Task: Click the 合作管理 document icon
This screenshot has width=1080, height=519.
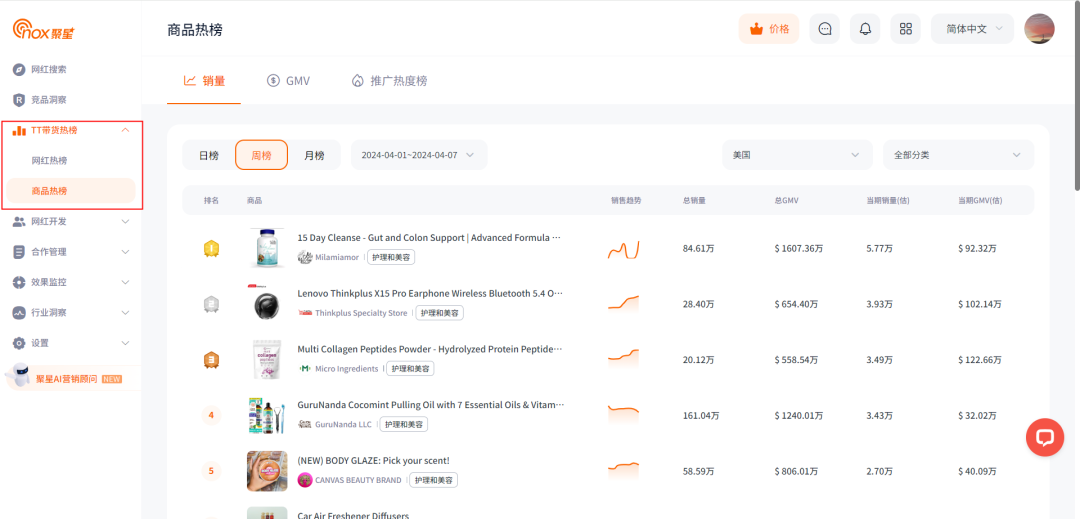Action: click(19, 252)
